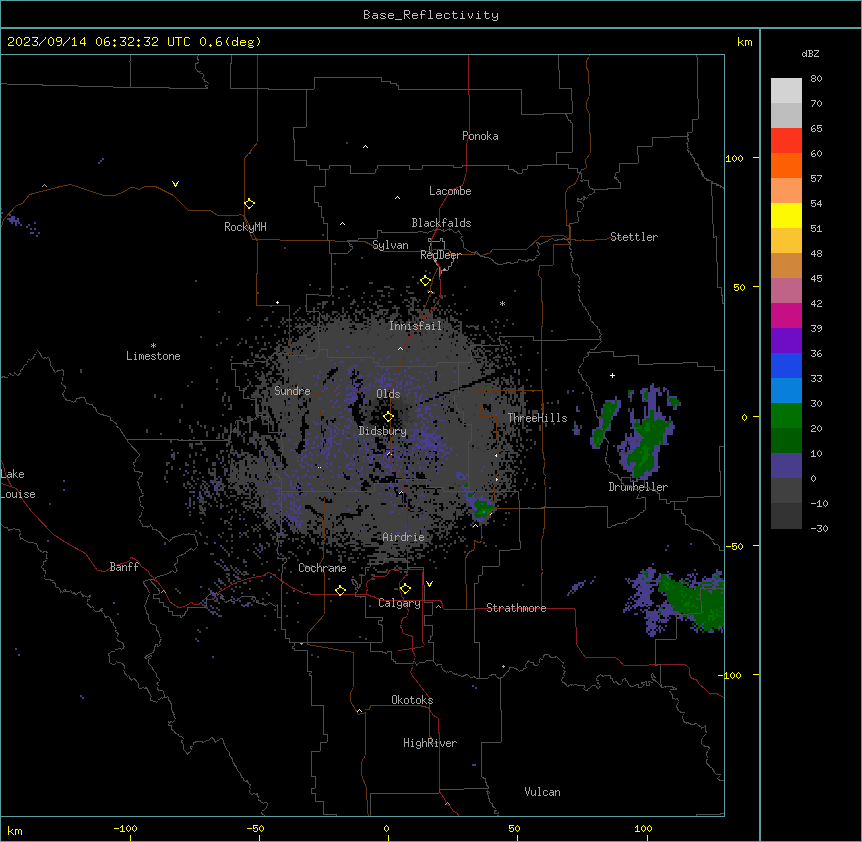Pick the blue 33-36 dBZ legend swatch
The width and height of the screenshot is (862, 842).
tap(786, 365)
